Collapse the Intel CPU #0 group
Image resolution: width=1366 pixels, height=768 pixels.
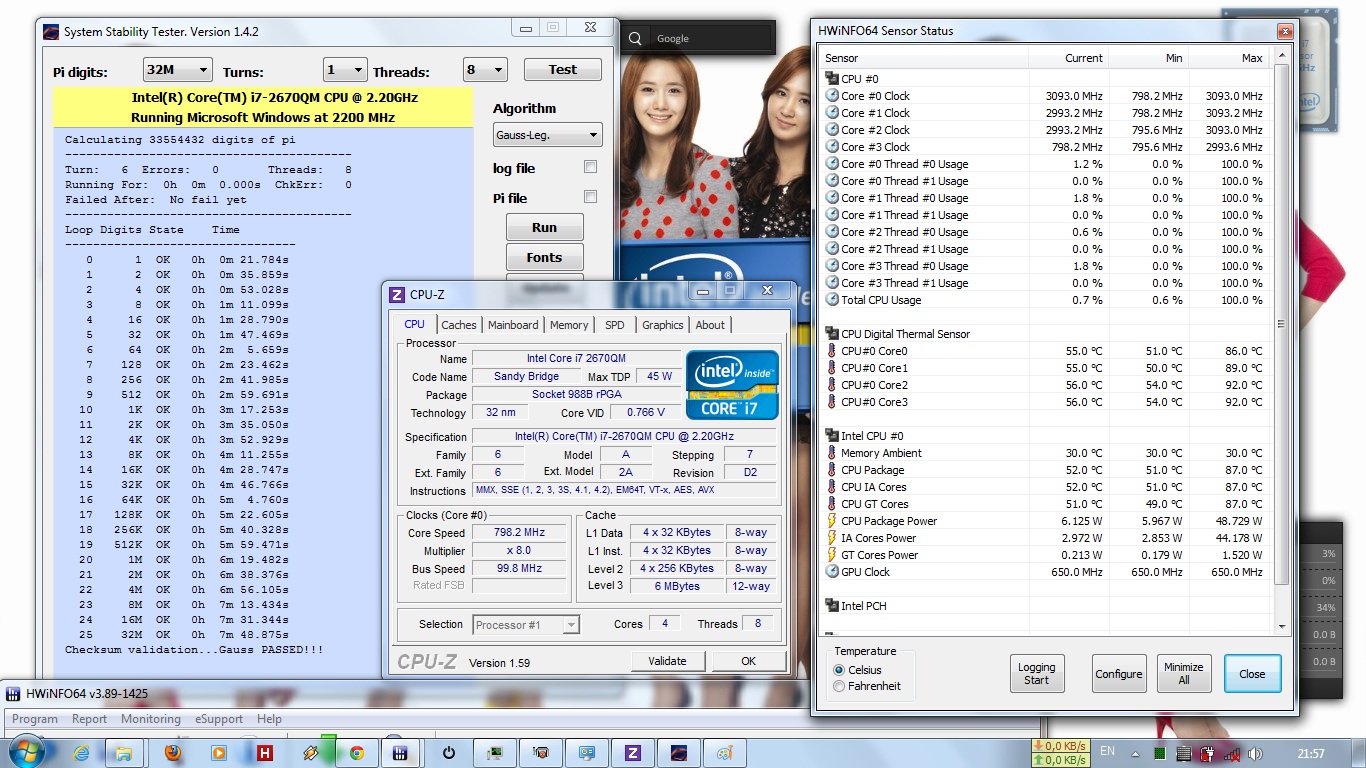click(832, 436)
